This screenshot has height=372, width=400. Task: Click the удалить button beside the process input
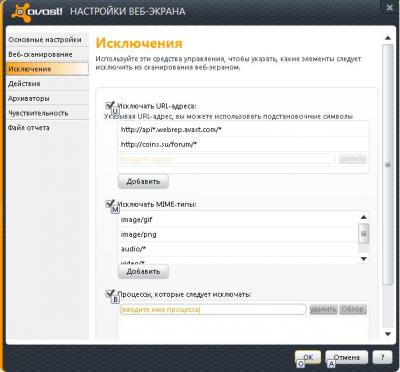[323, 309]
